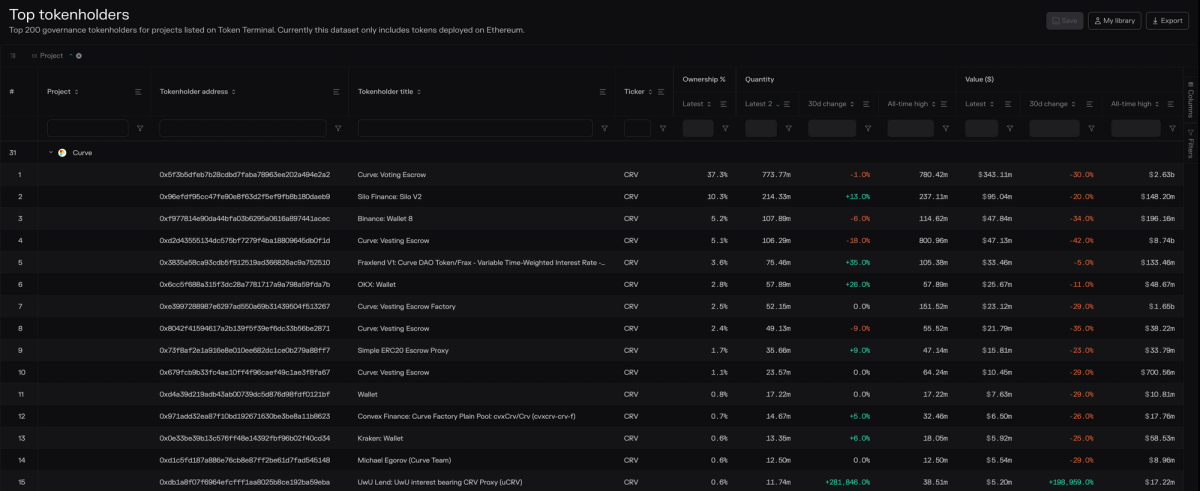Image resolution: width=1200 pixels, height=491 pixels.
Task: Open Value All-time high column menu icon
Action: (1169, 104)
